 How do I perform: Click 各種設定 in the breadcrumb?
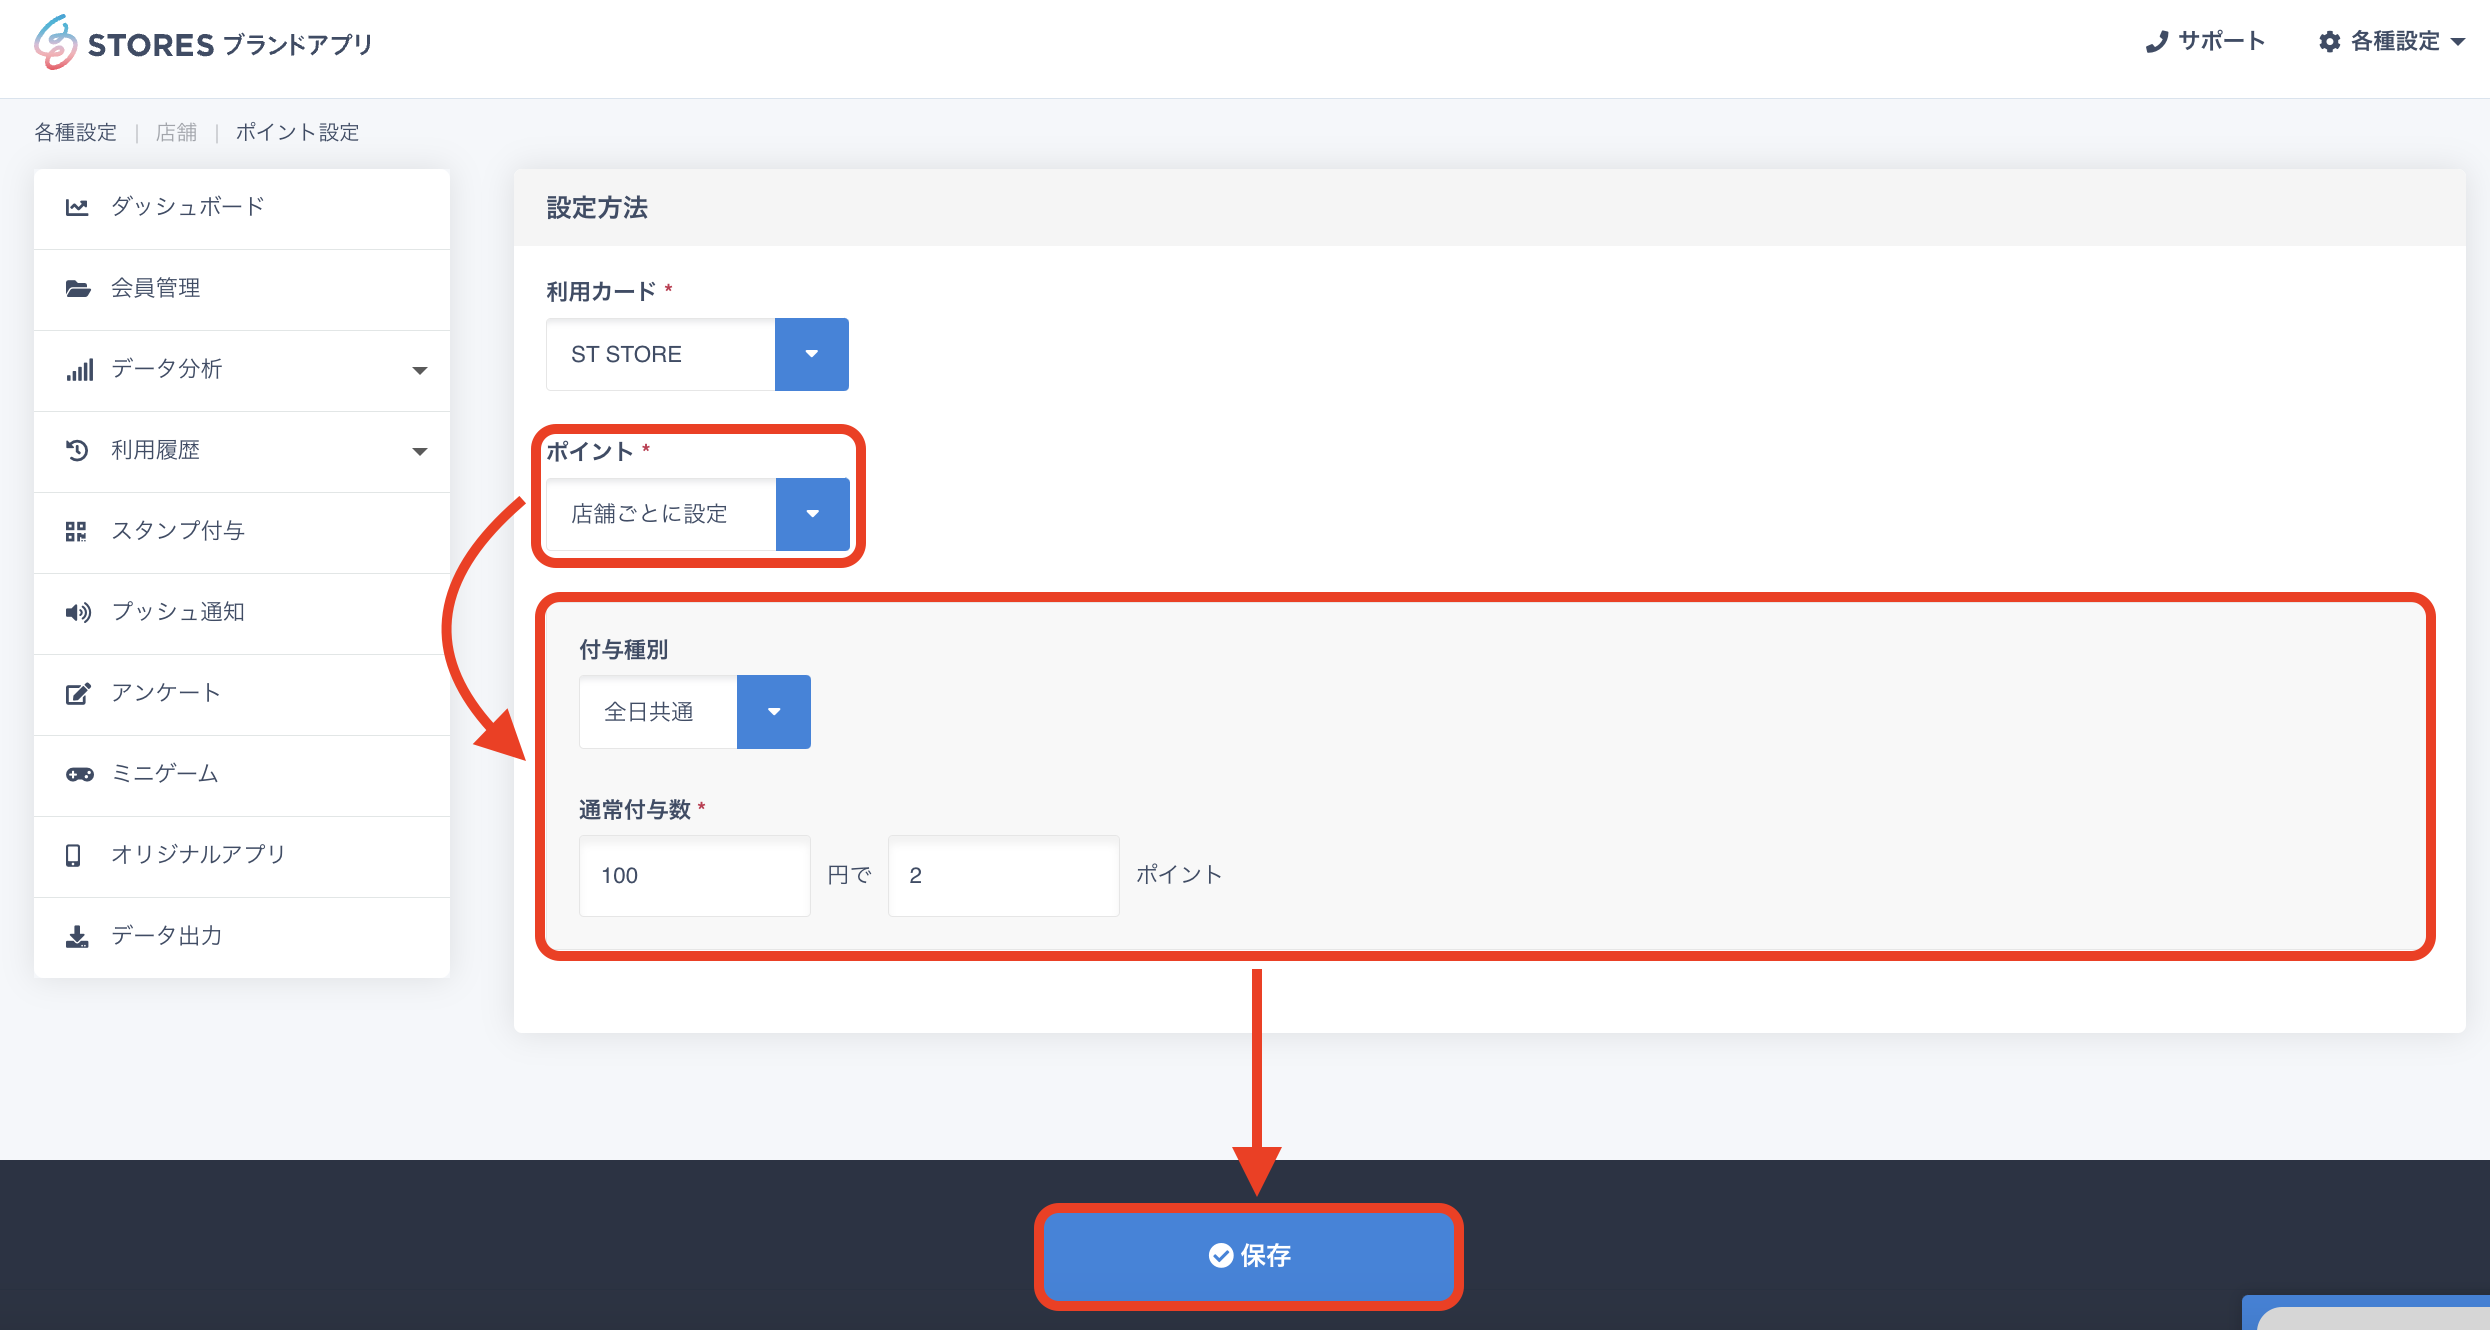point(75,132)
